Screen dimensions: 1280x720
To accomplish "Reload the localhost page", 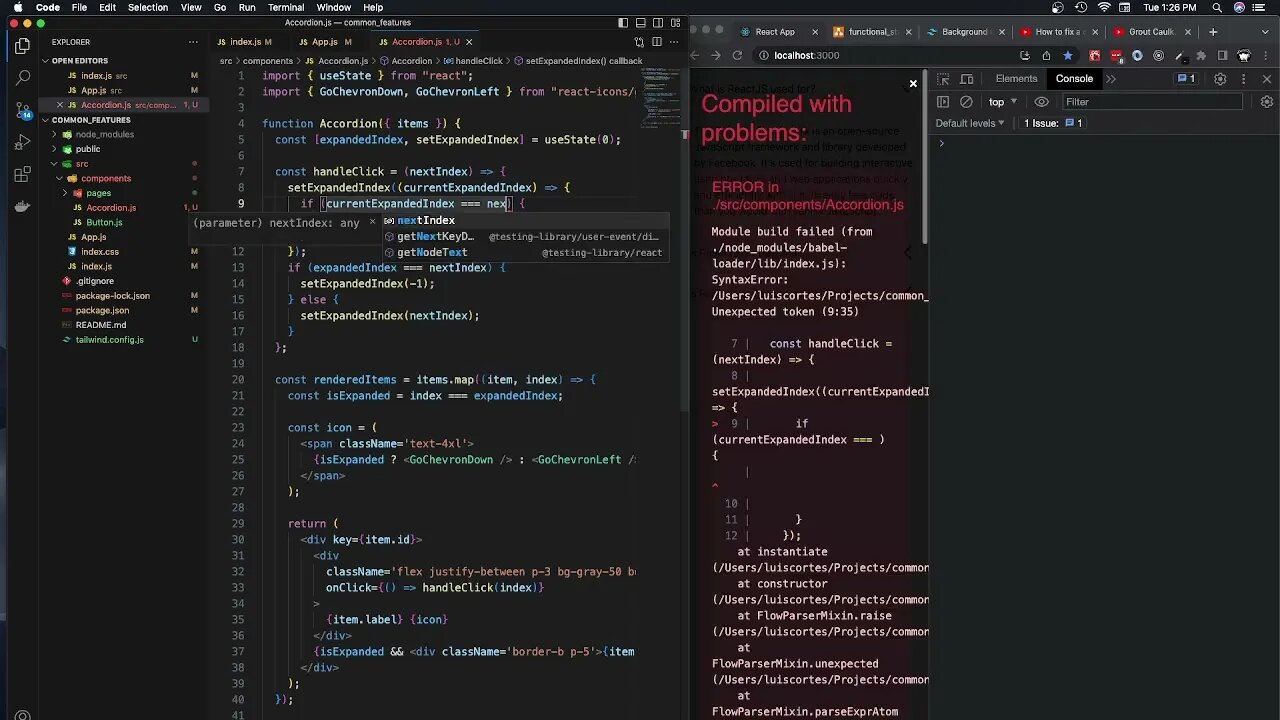I will [x=737, y=55].
